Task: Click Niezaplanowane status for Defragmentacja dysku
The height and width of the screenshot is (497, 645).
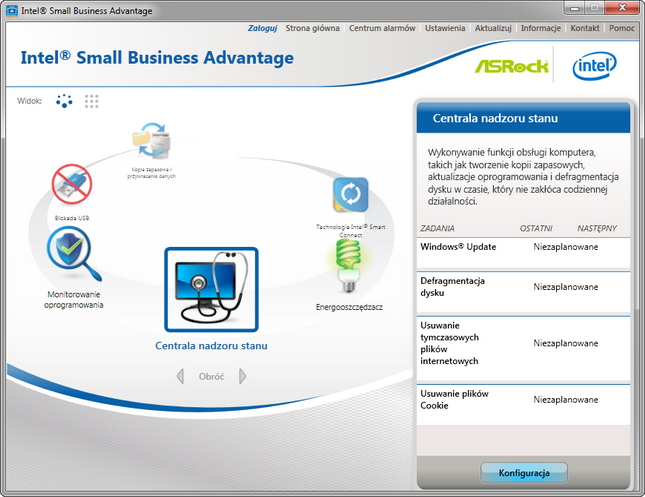Action: point(566,287)
